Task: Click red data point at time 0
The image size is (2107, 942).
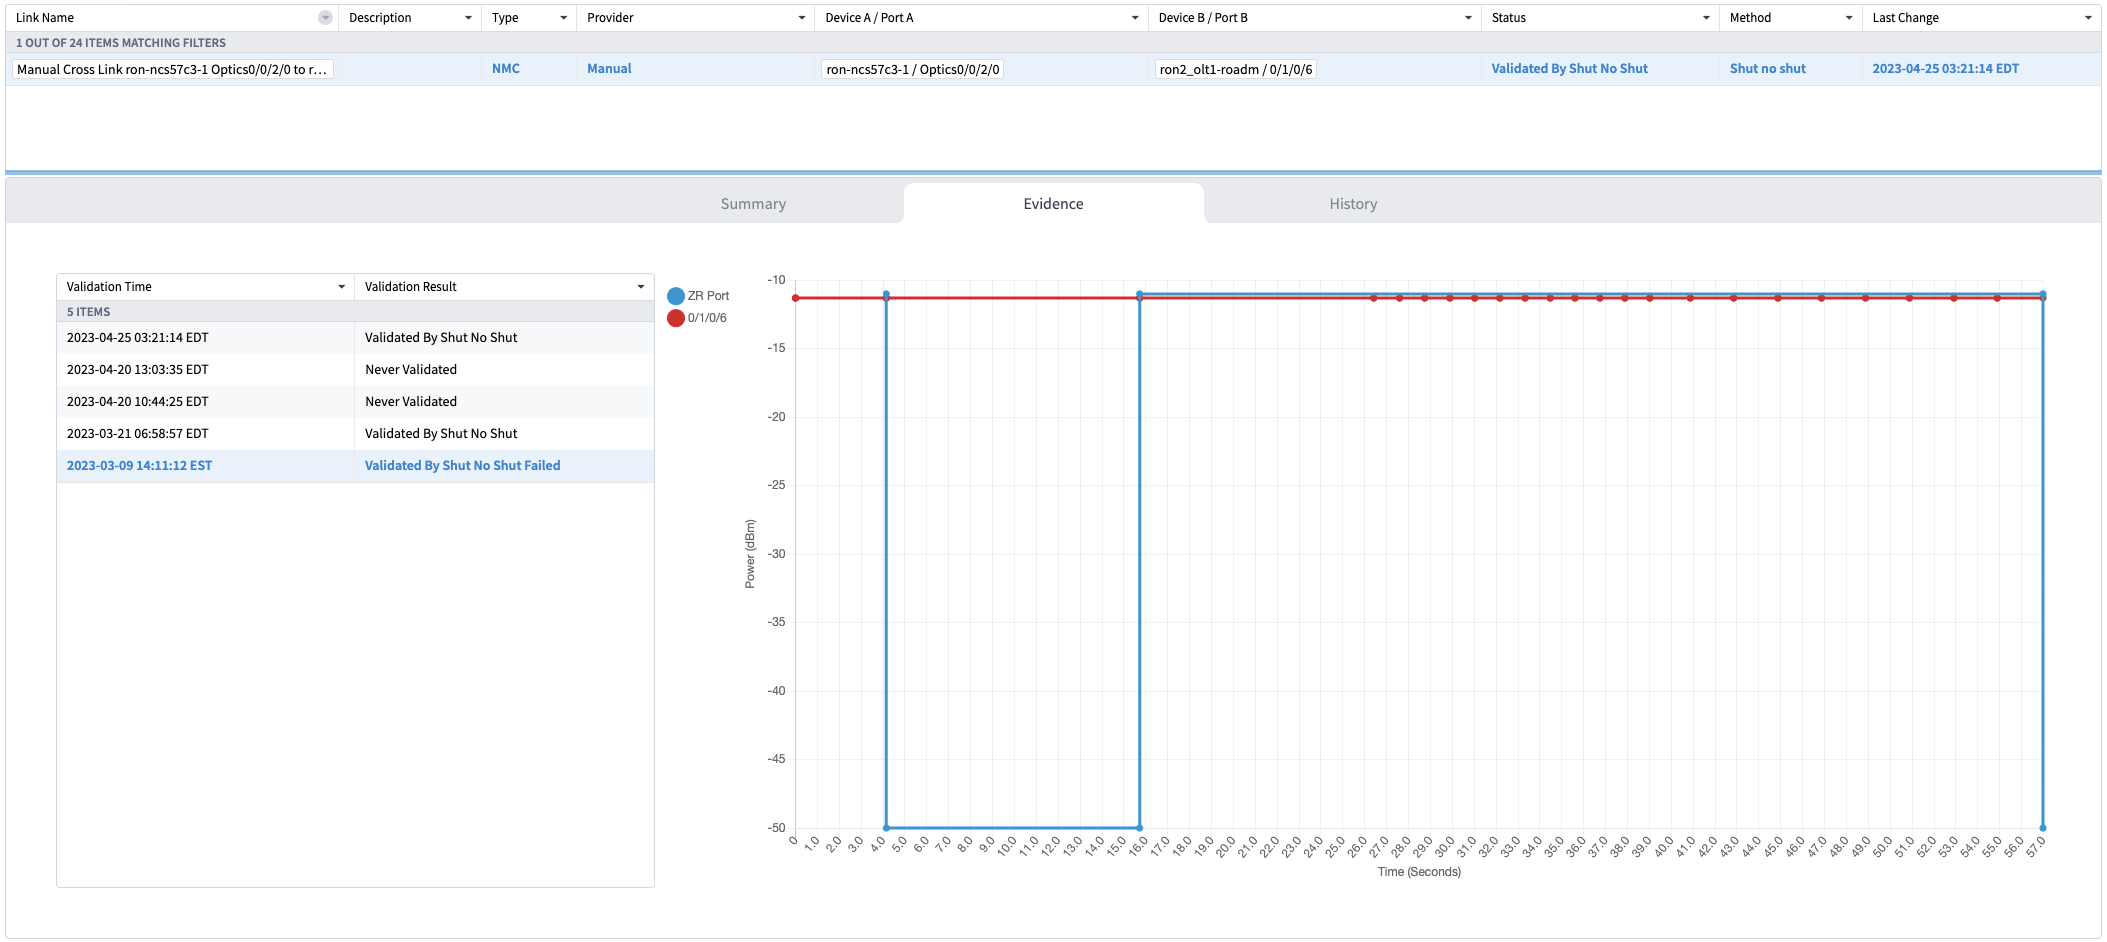Action: tap(796, 298)
